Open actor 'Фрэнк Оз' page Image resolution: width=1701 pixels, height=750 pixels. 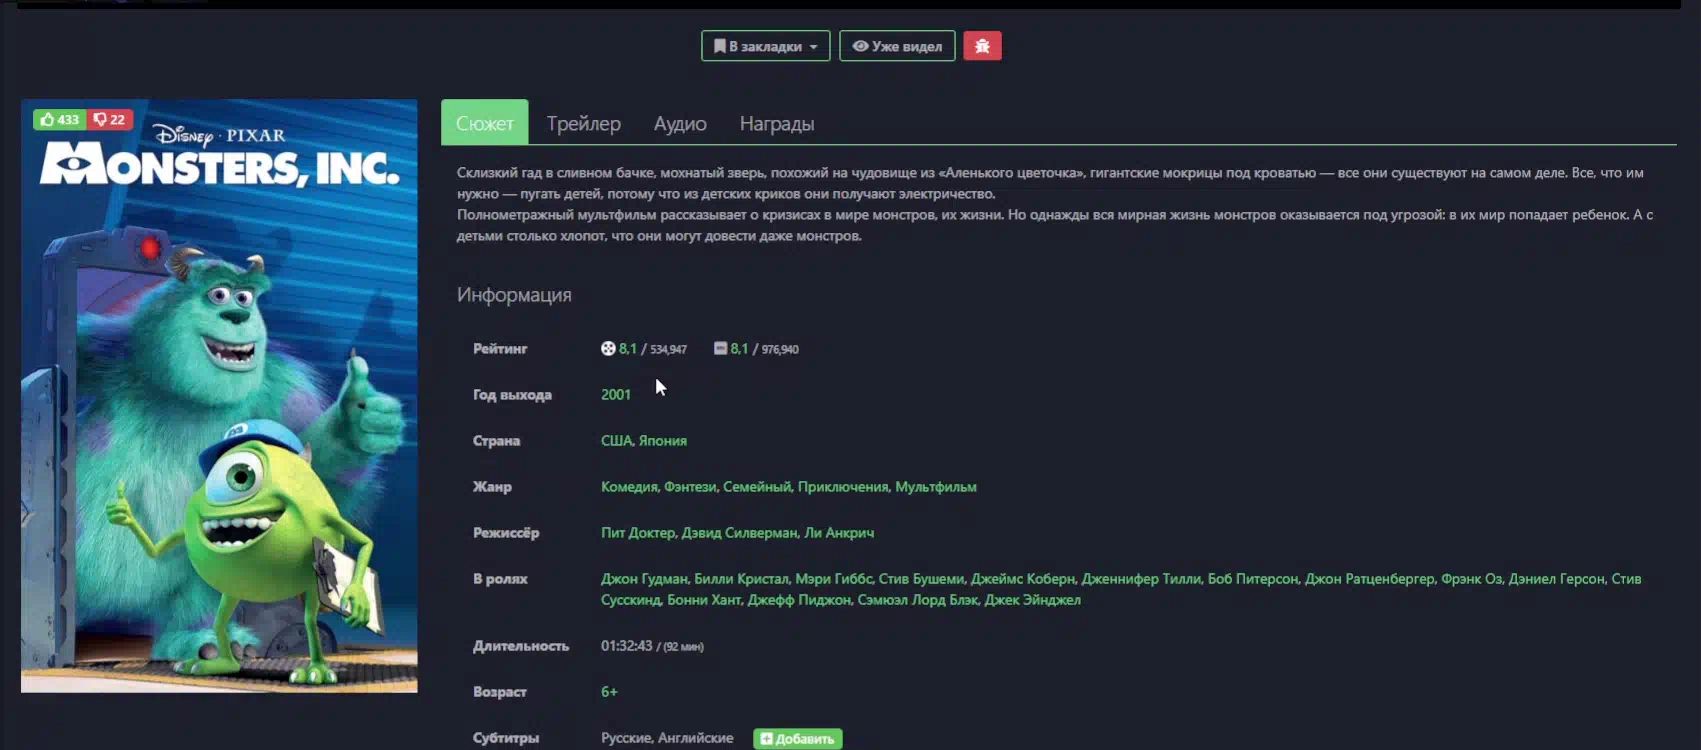[x=1471, y=579]
